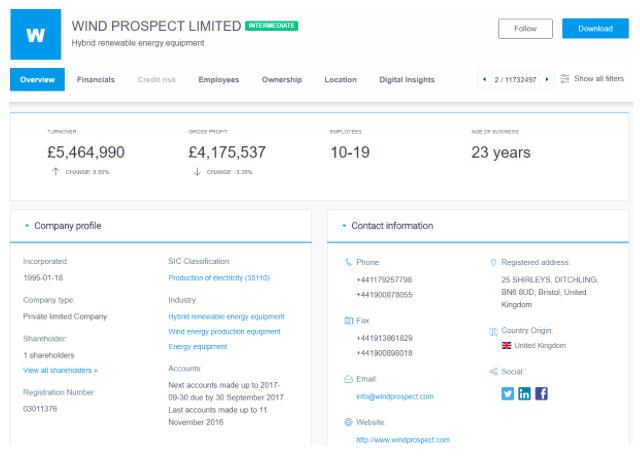Click phone number +441900878055
640x468 pixels.
384,295
